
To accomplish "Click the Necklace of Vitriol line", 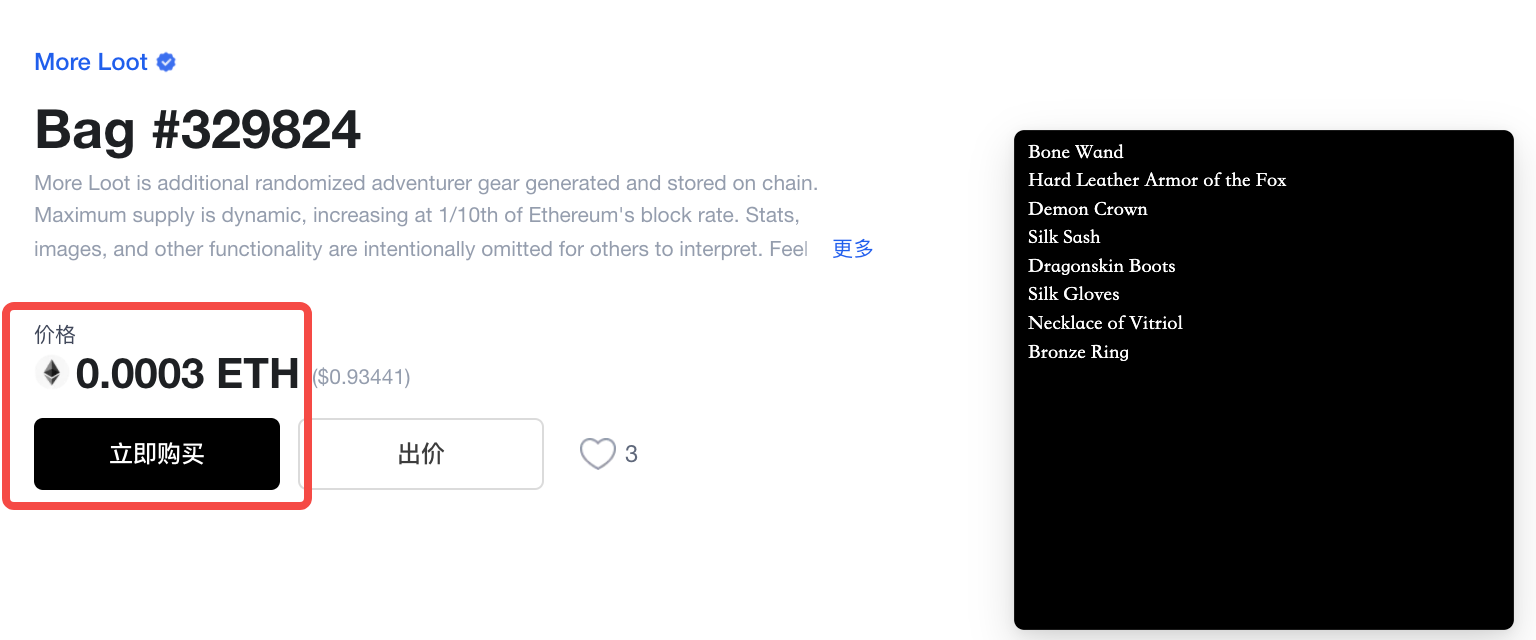I will click(1105, 323).
